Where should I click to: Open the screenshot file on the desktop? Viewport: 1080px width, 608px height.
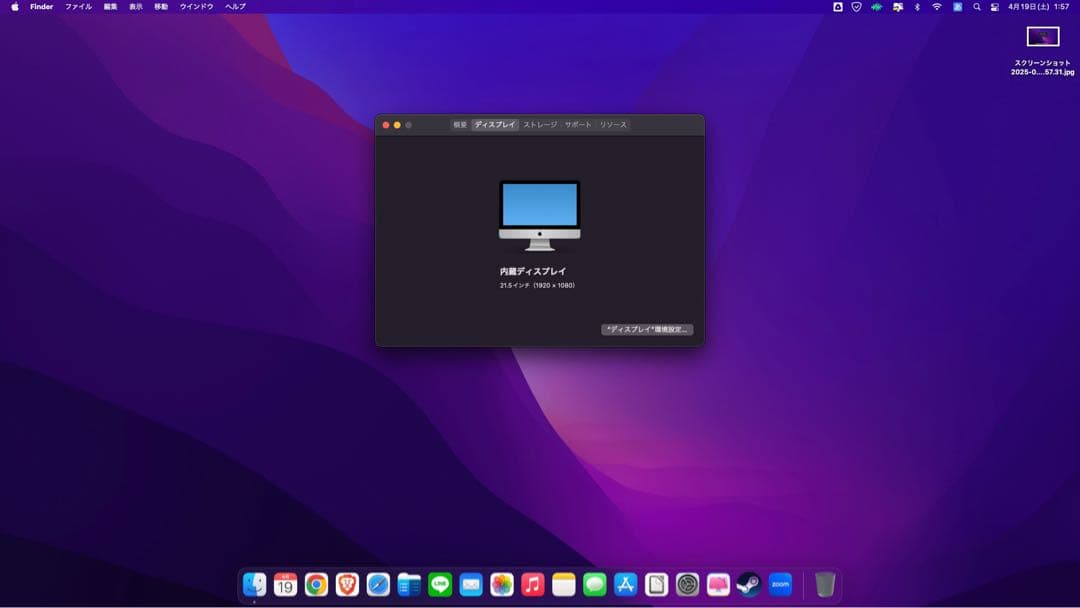[x=1041, y=37]
